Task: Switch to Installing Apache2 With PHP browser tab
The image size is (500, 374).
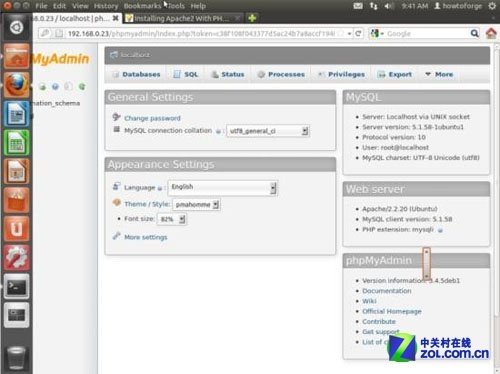Action: pyautogui.click(x=183, y=18)
